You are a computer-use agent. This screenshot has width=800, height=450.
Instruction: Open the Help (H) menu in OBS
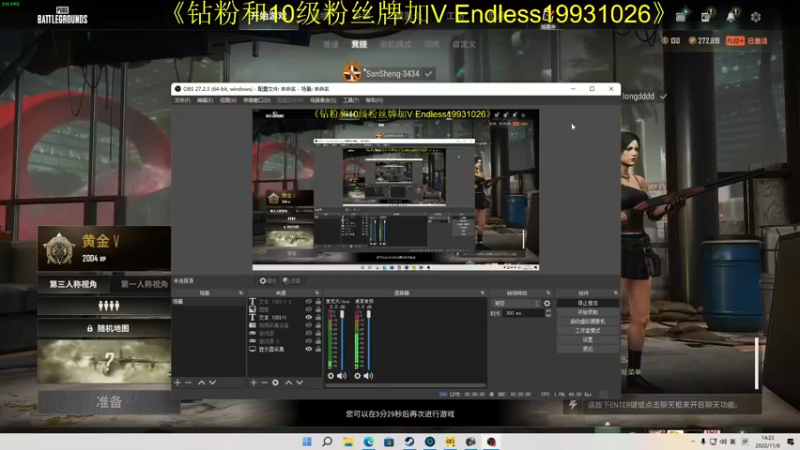[374, 101]
